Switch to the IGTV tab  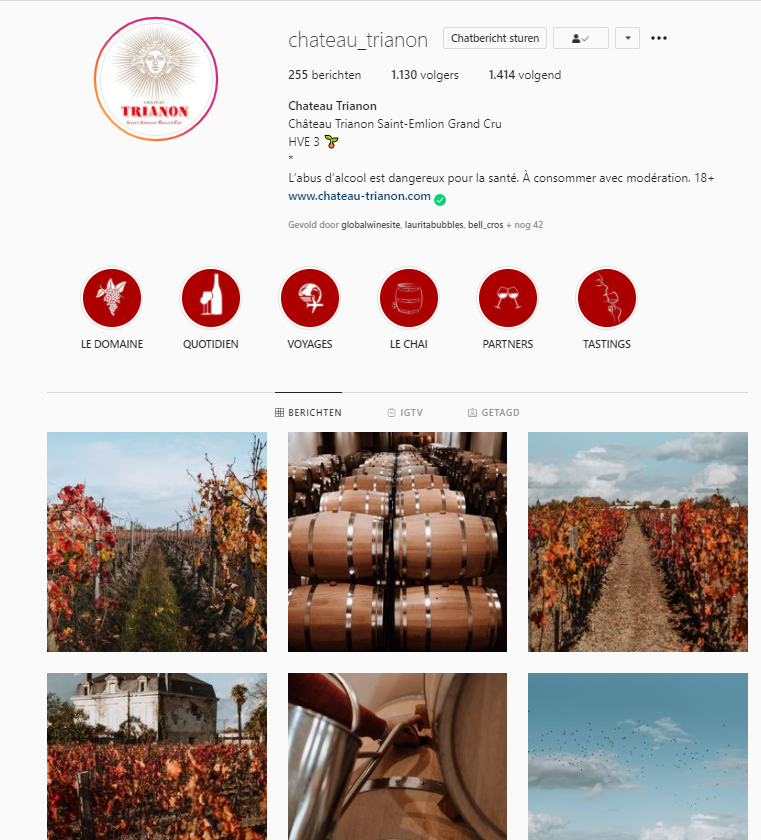tap(405, 412)
